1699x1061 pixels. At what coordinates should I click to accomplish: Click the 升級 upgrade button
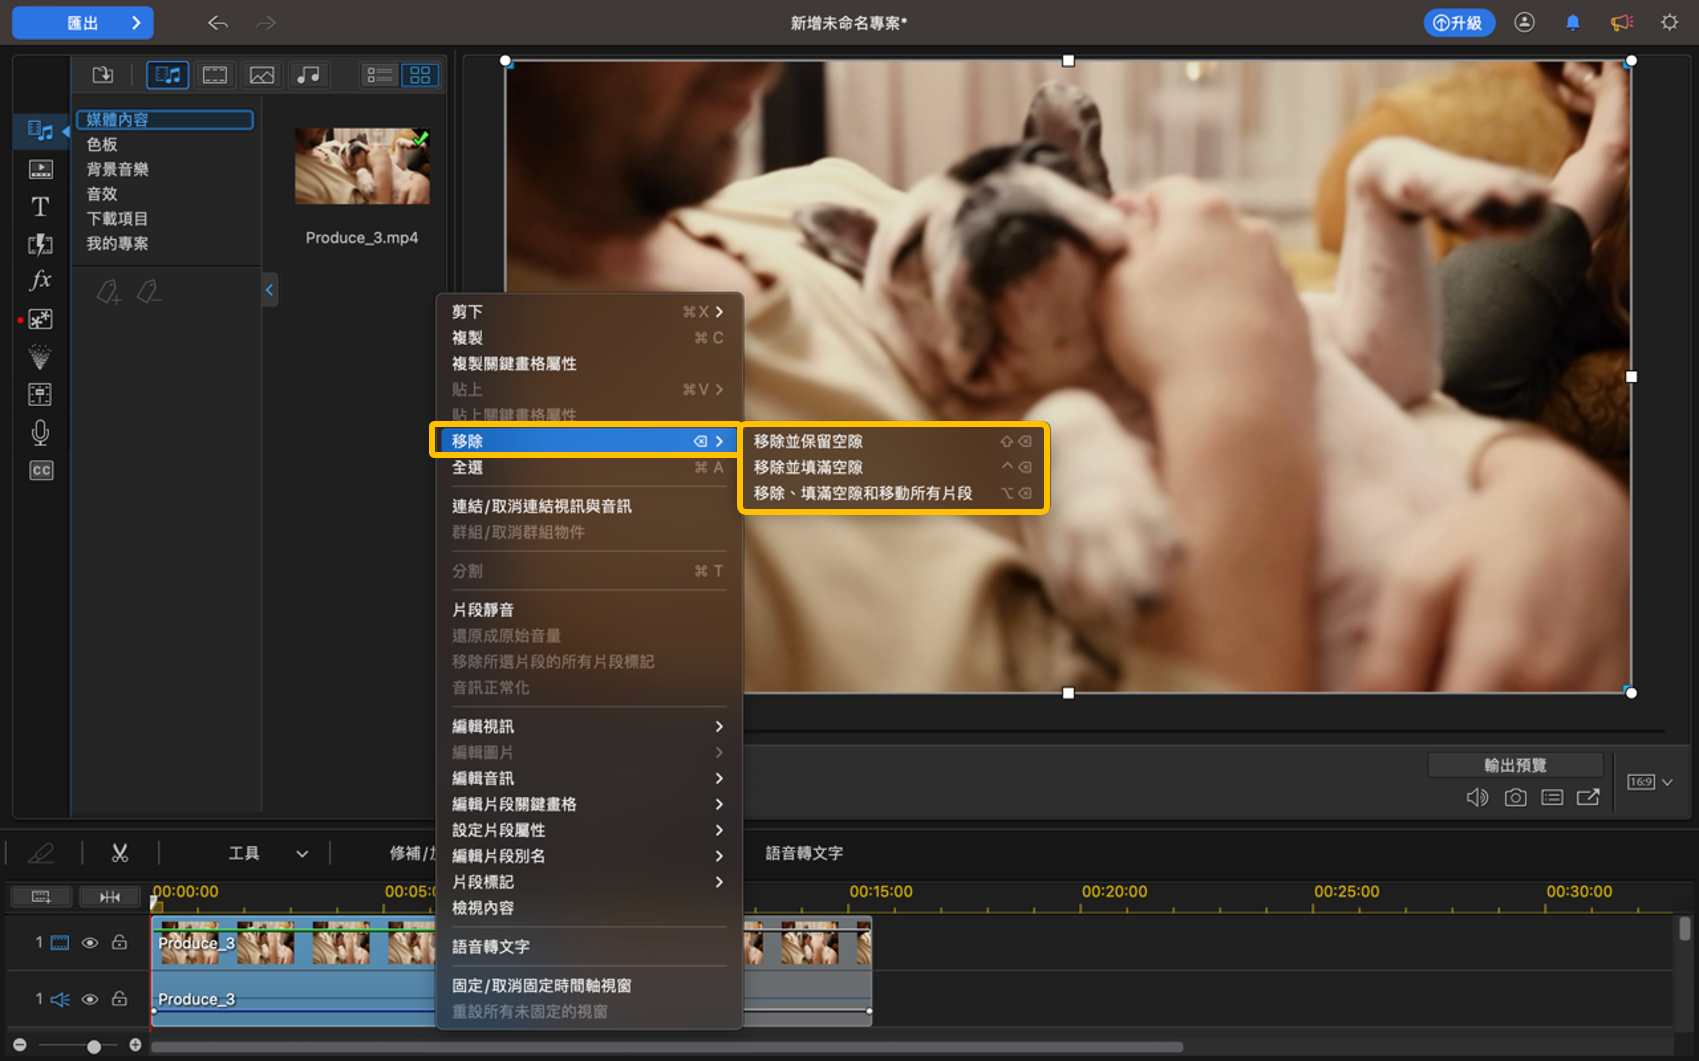(x=1459, y=22)
